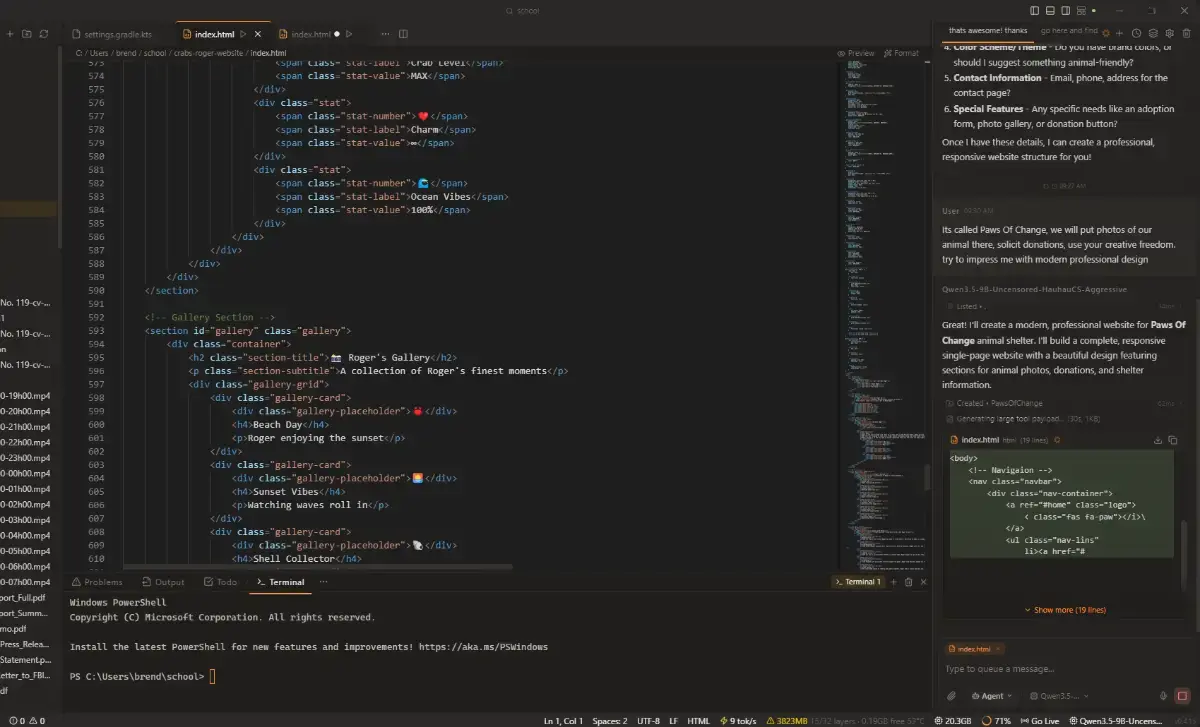Screen dimensions: 1200x727
Task: Run the second index.html tab's play icon
Action: [350, 34]
